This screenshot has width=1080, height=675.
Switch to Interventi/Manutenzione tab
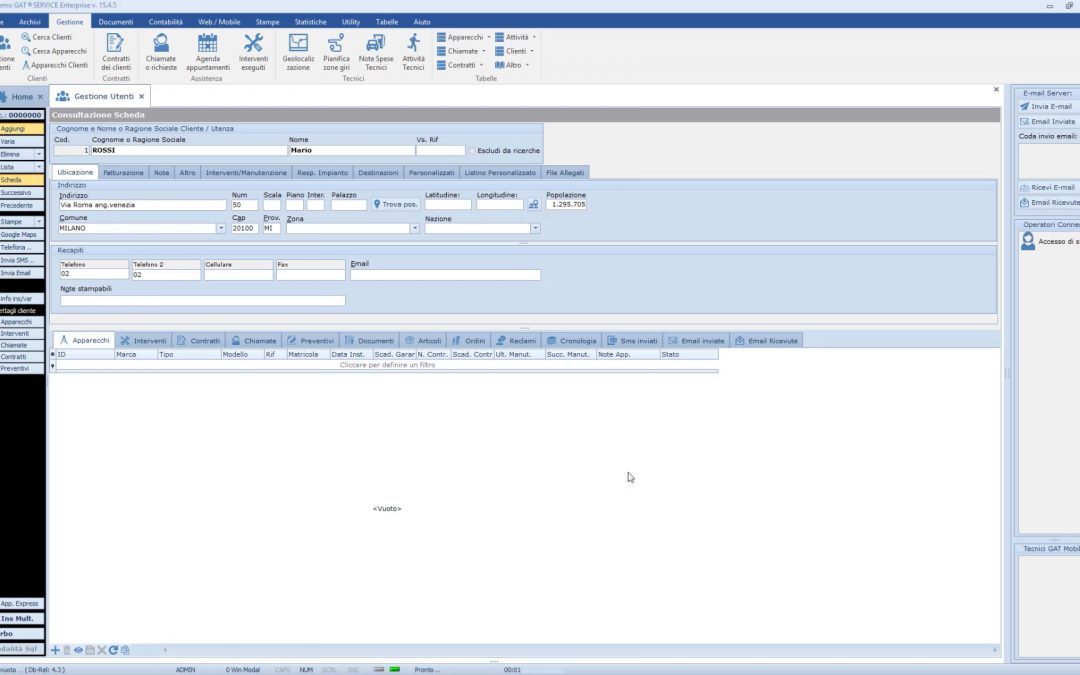(246, 173)
